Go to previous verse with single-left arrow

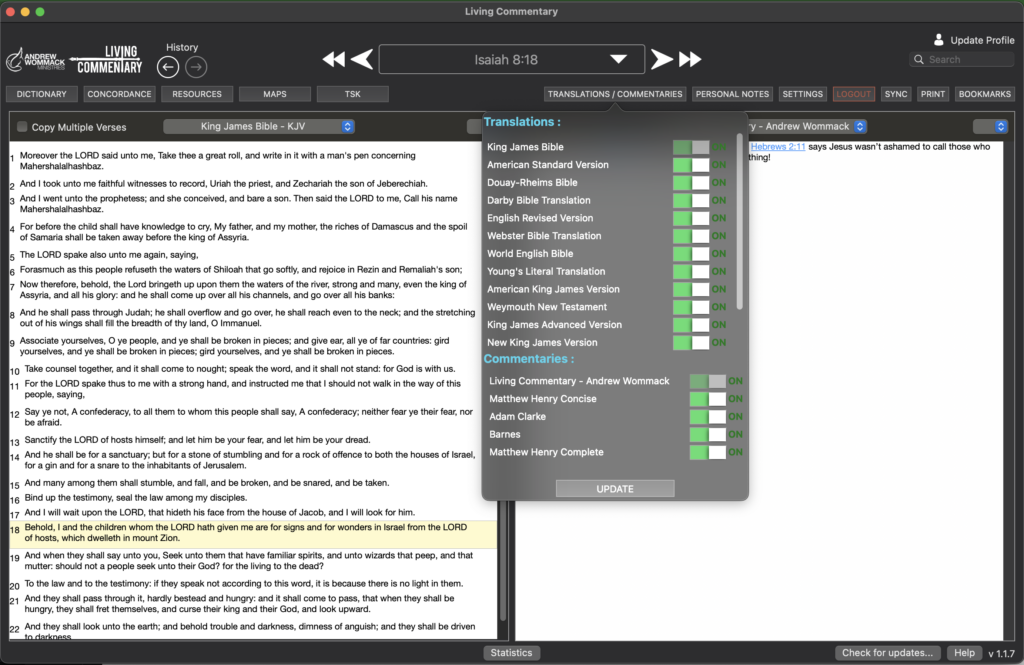(362, 59)
